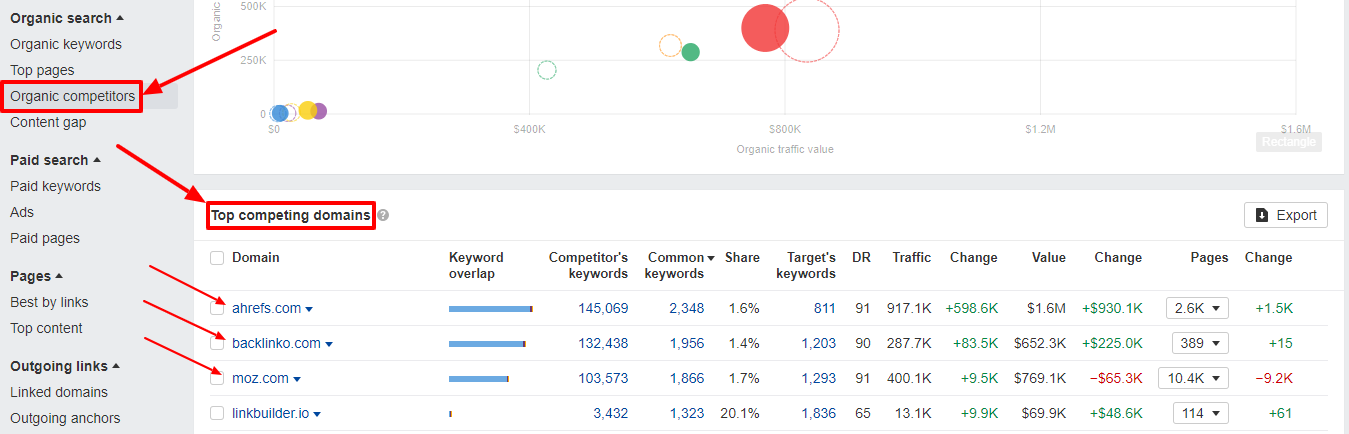Click competitor's keywords value 145,069

pyautogui.click(x=603, y=308)
